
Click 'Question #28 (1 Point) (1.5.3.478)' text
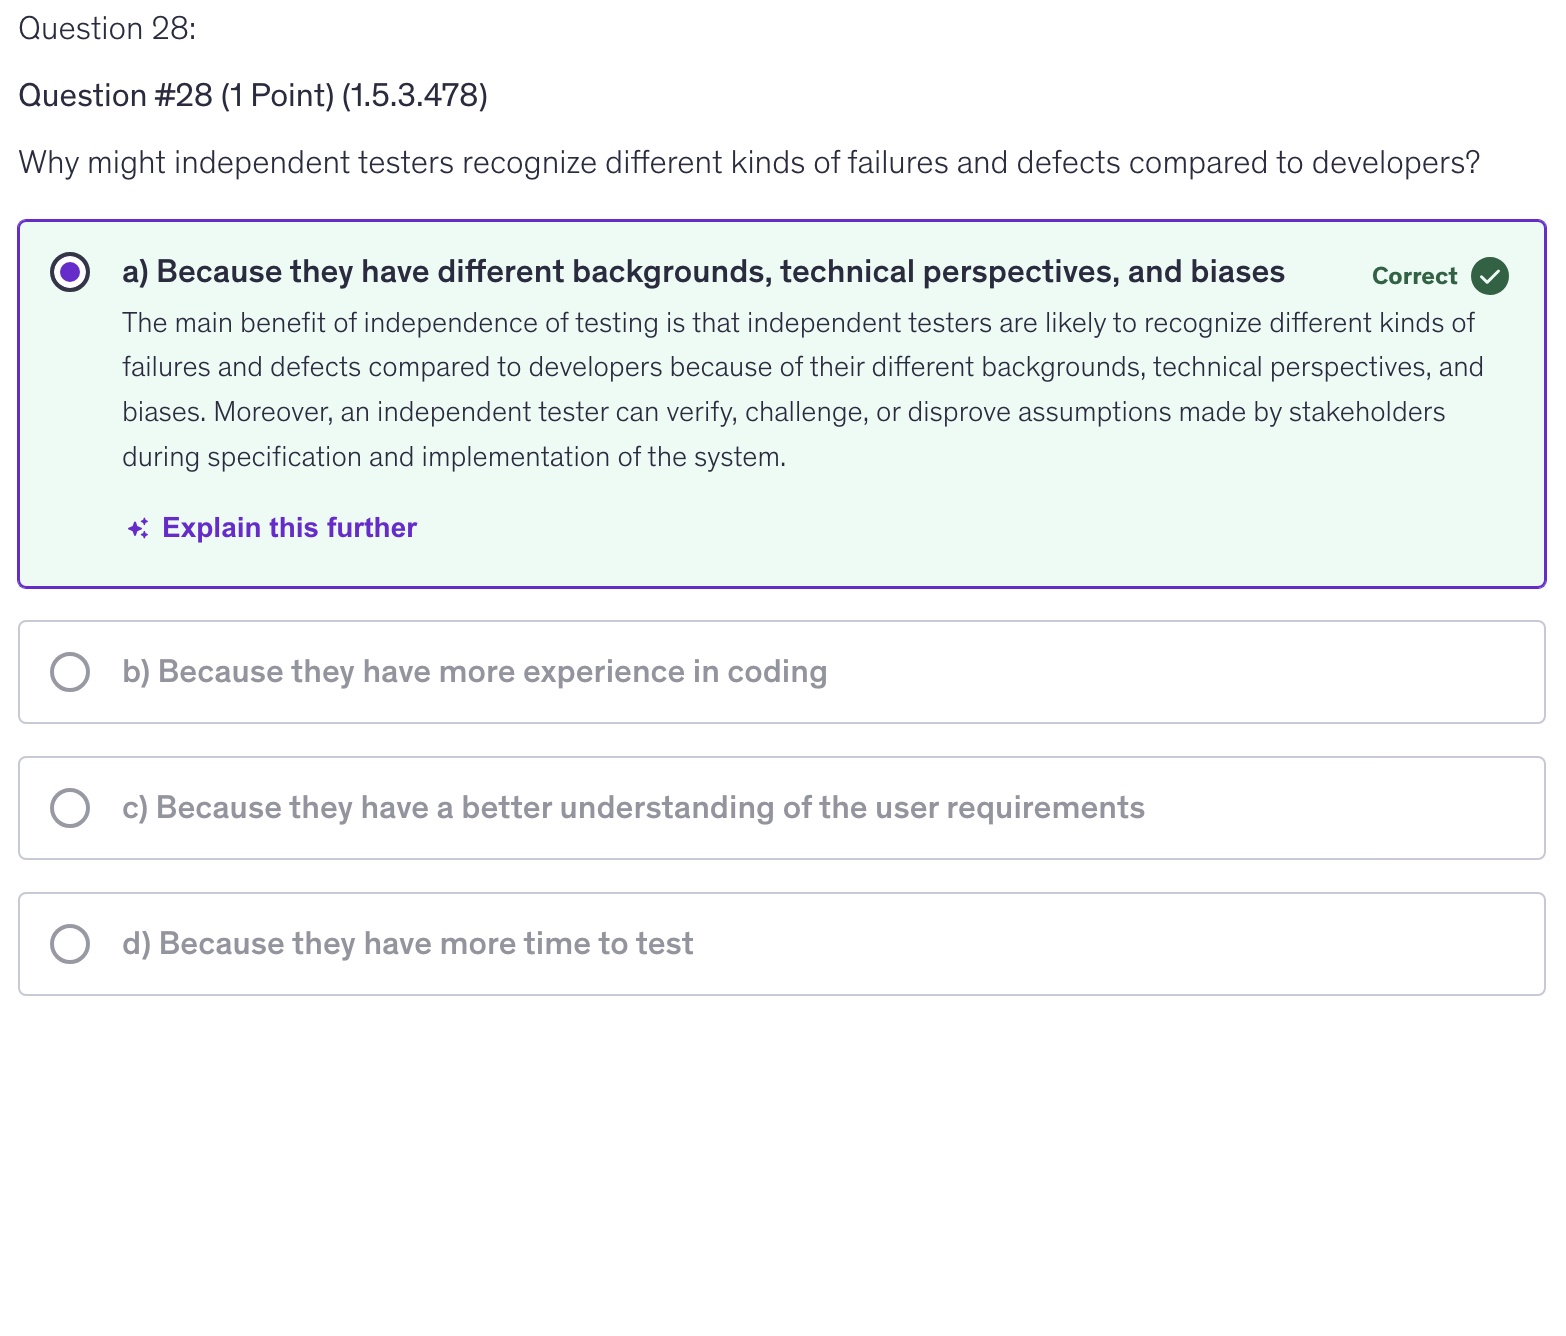pos(253,96)
